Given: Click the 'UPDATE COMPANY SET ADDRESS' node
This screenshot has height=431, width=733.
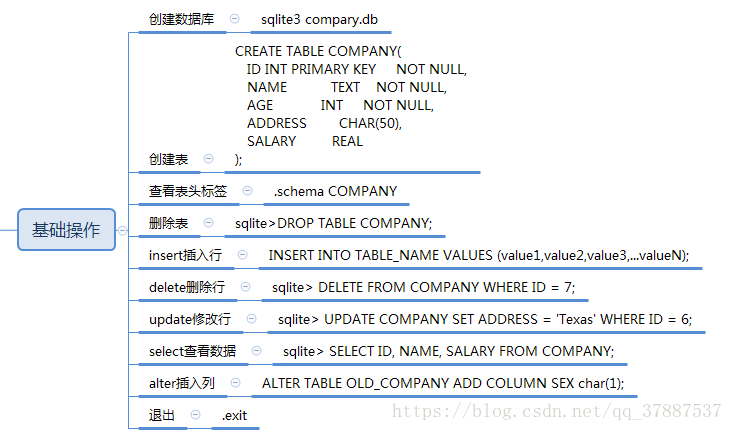Looking at the screenshot, I should pos(485,319).
